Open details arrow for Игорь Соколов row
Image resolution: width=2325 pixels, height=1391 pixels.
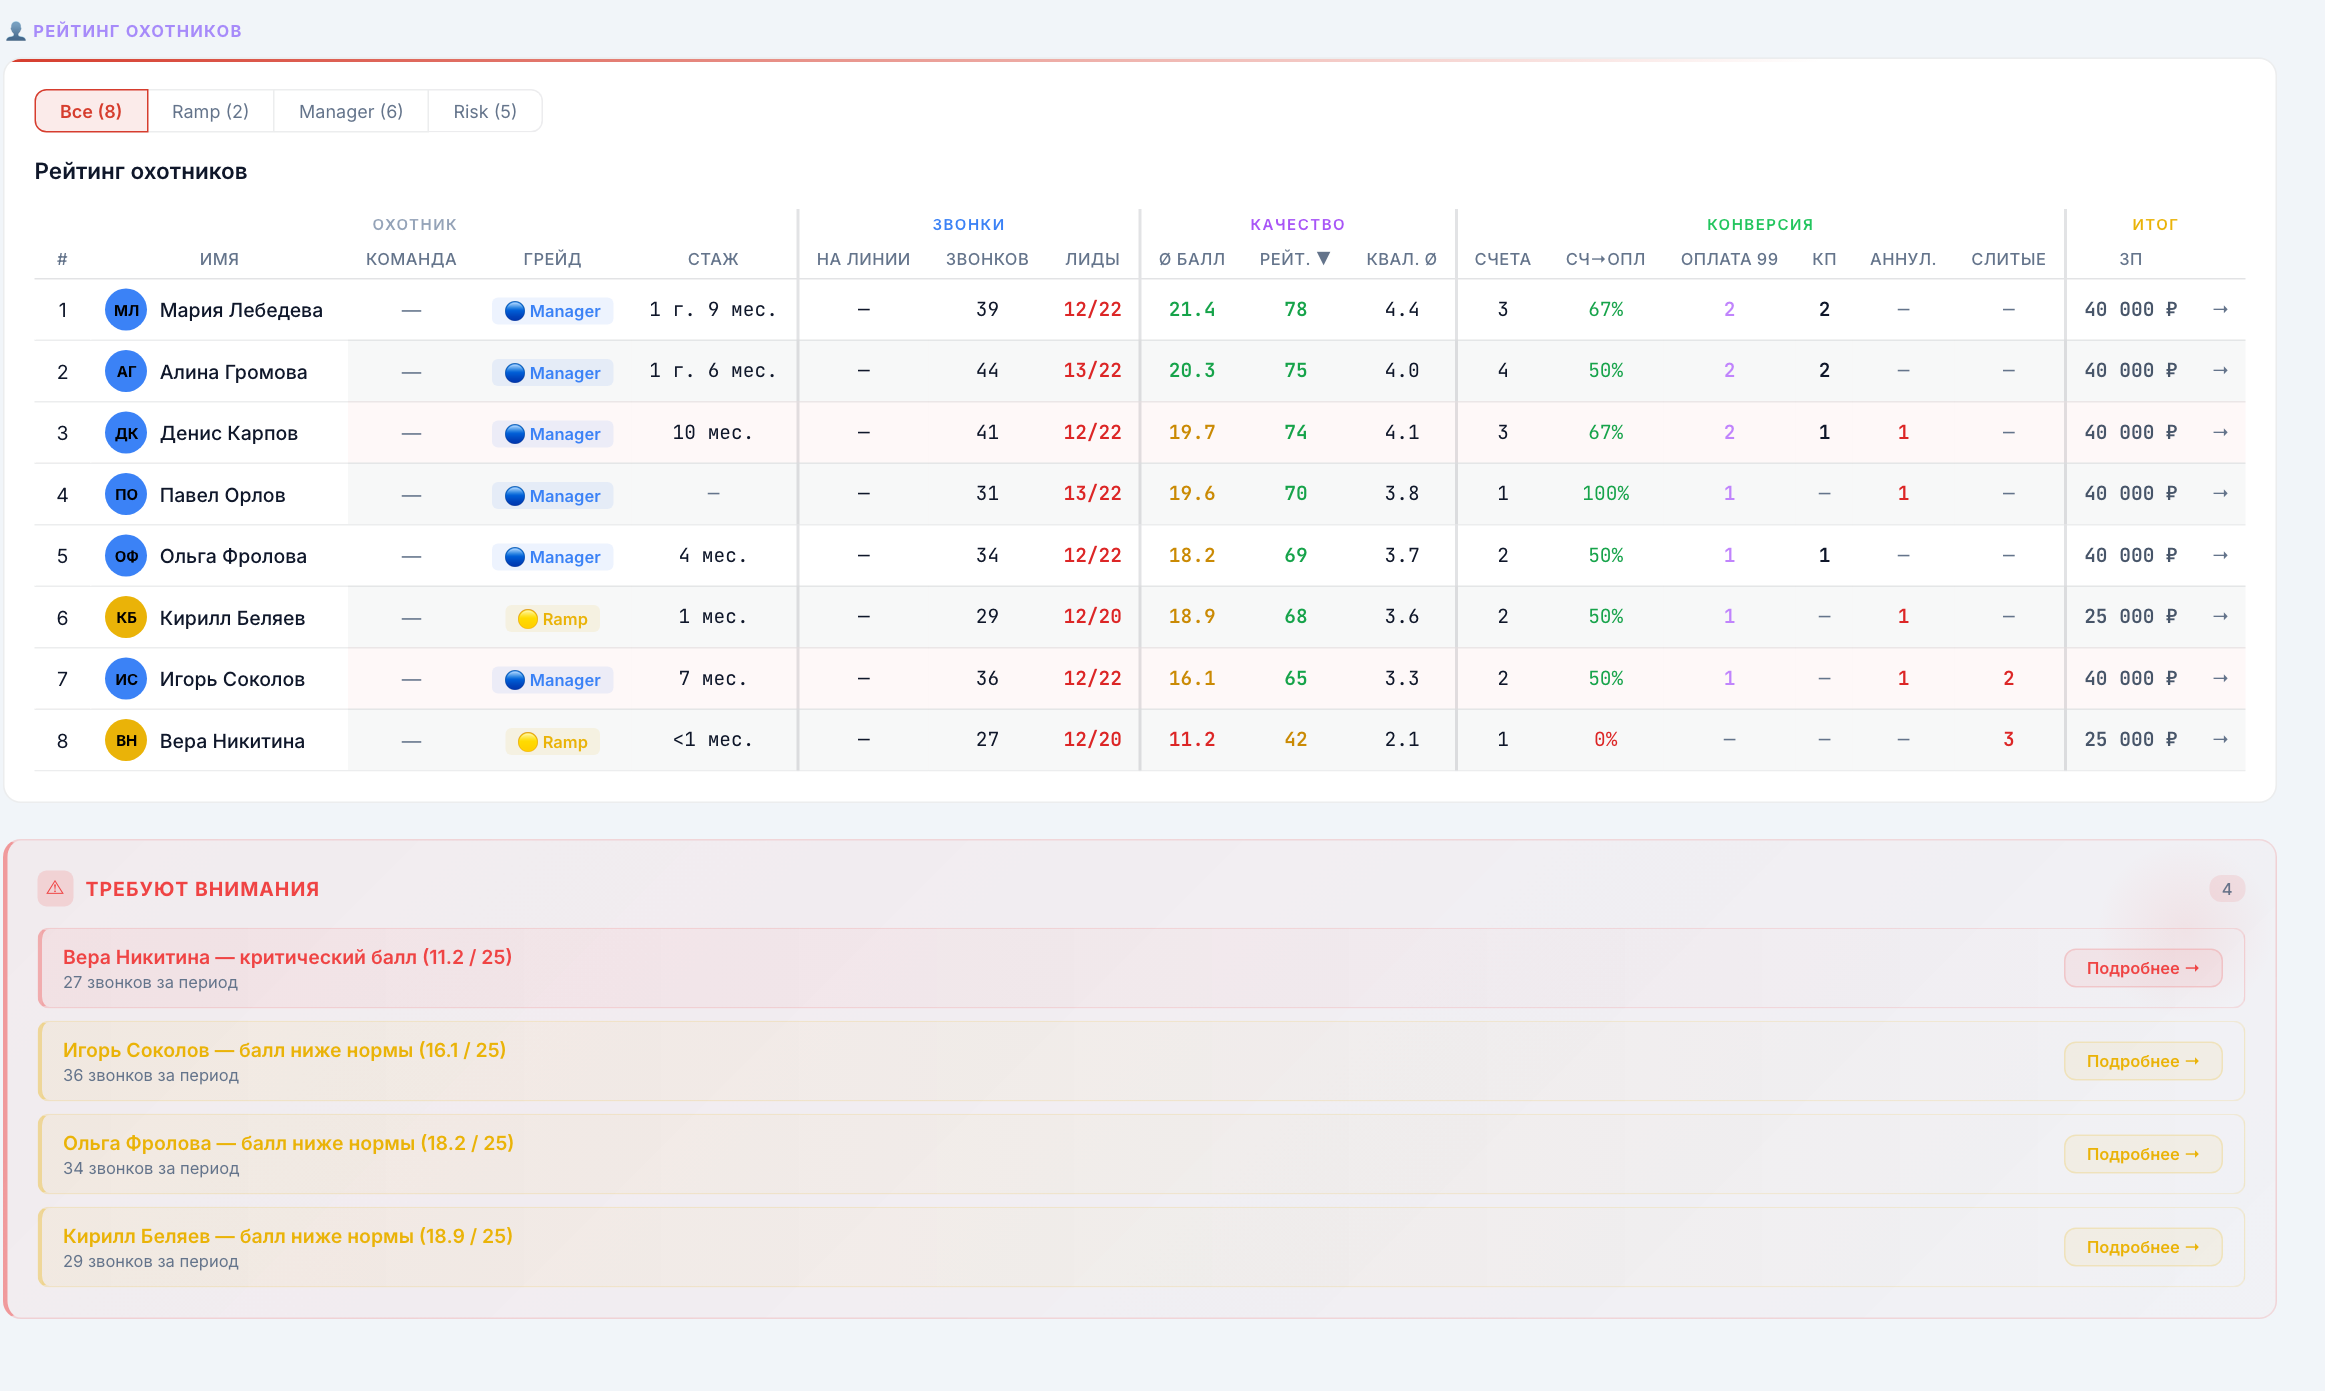pos(2220,679)
